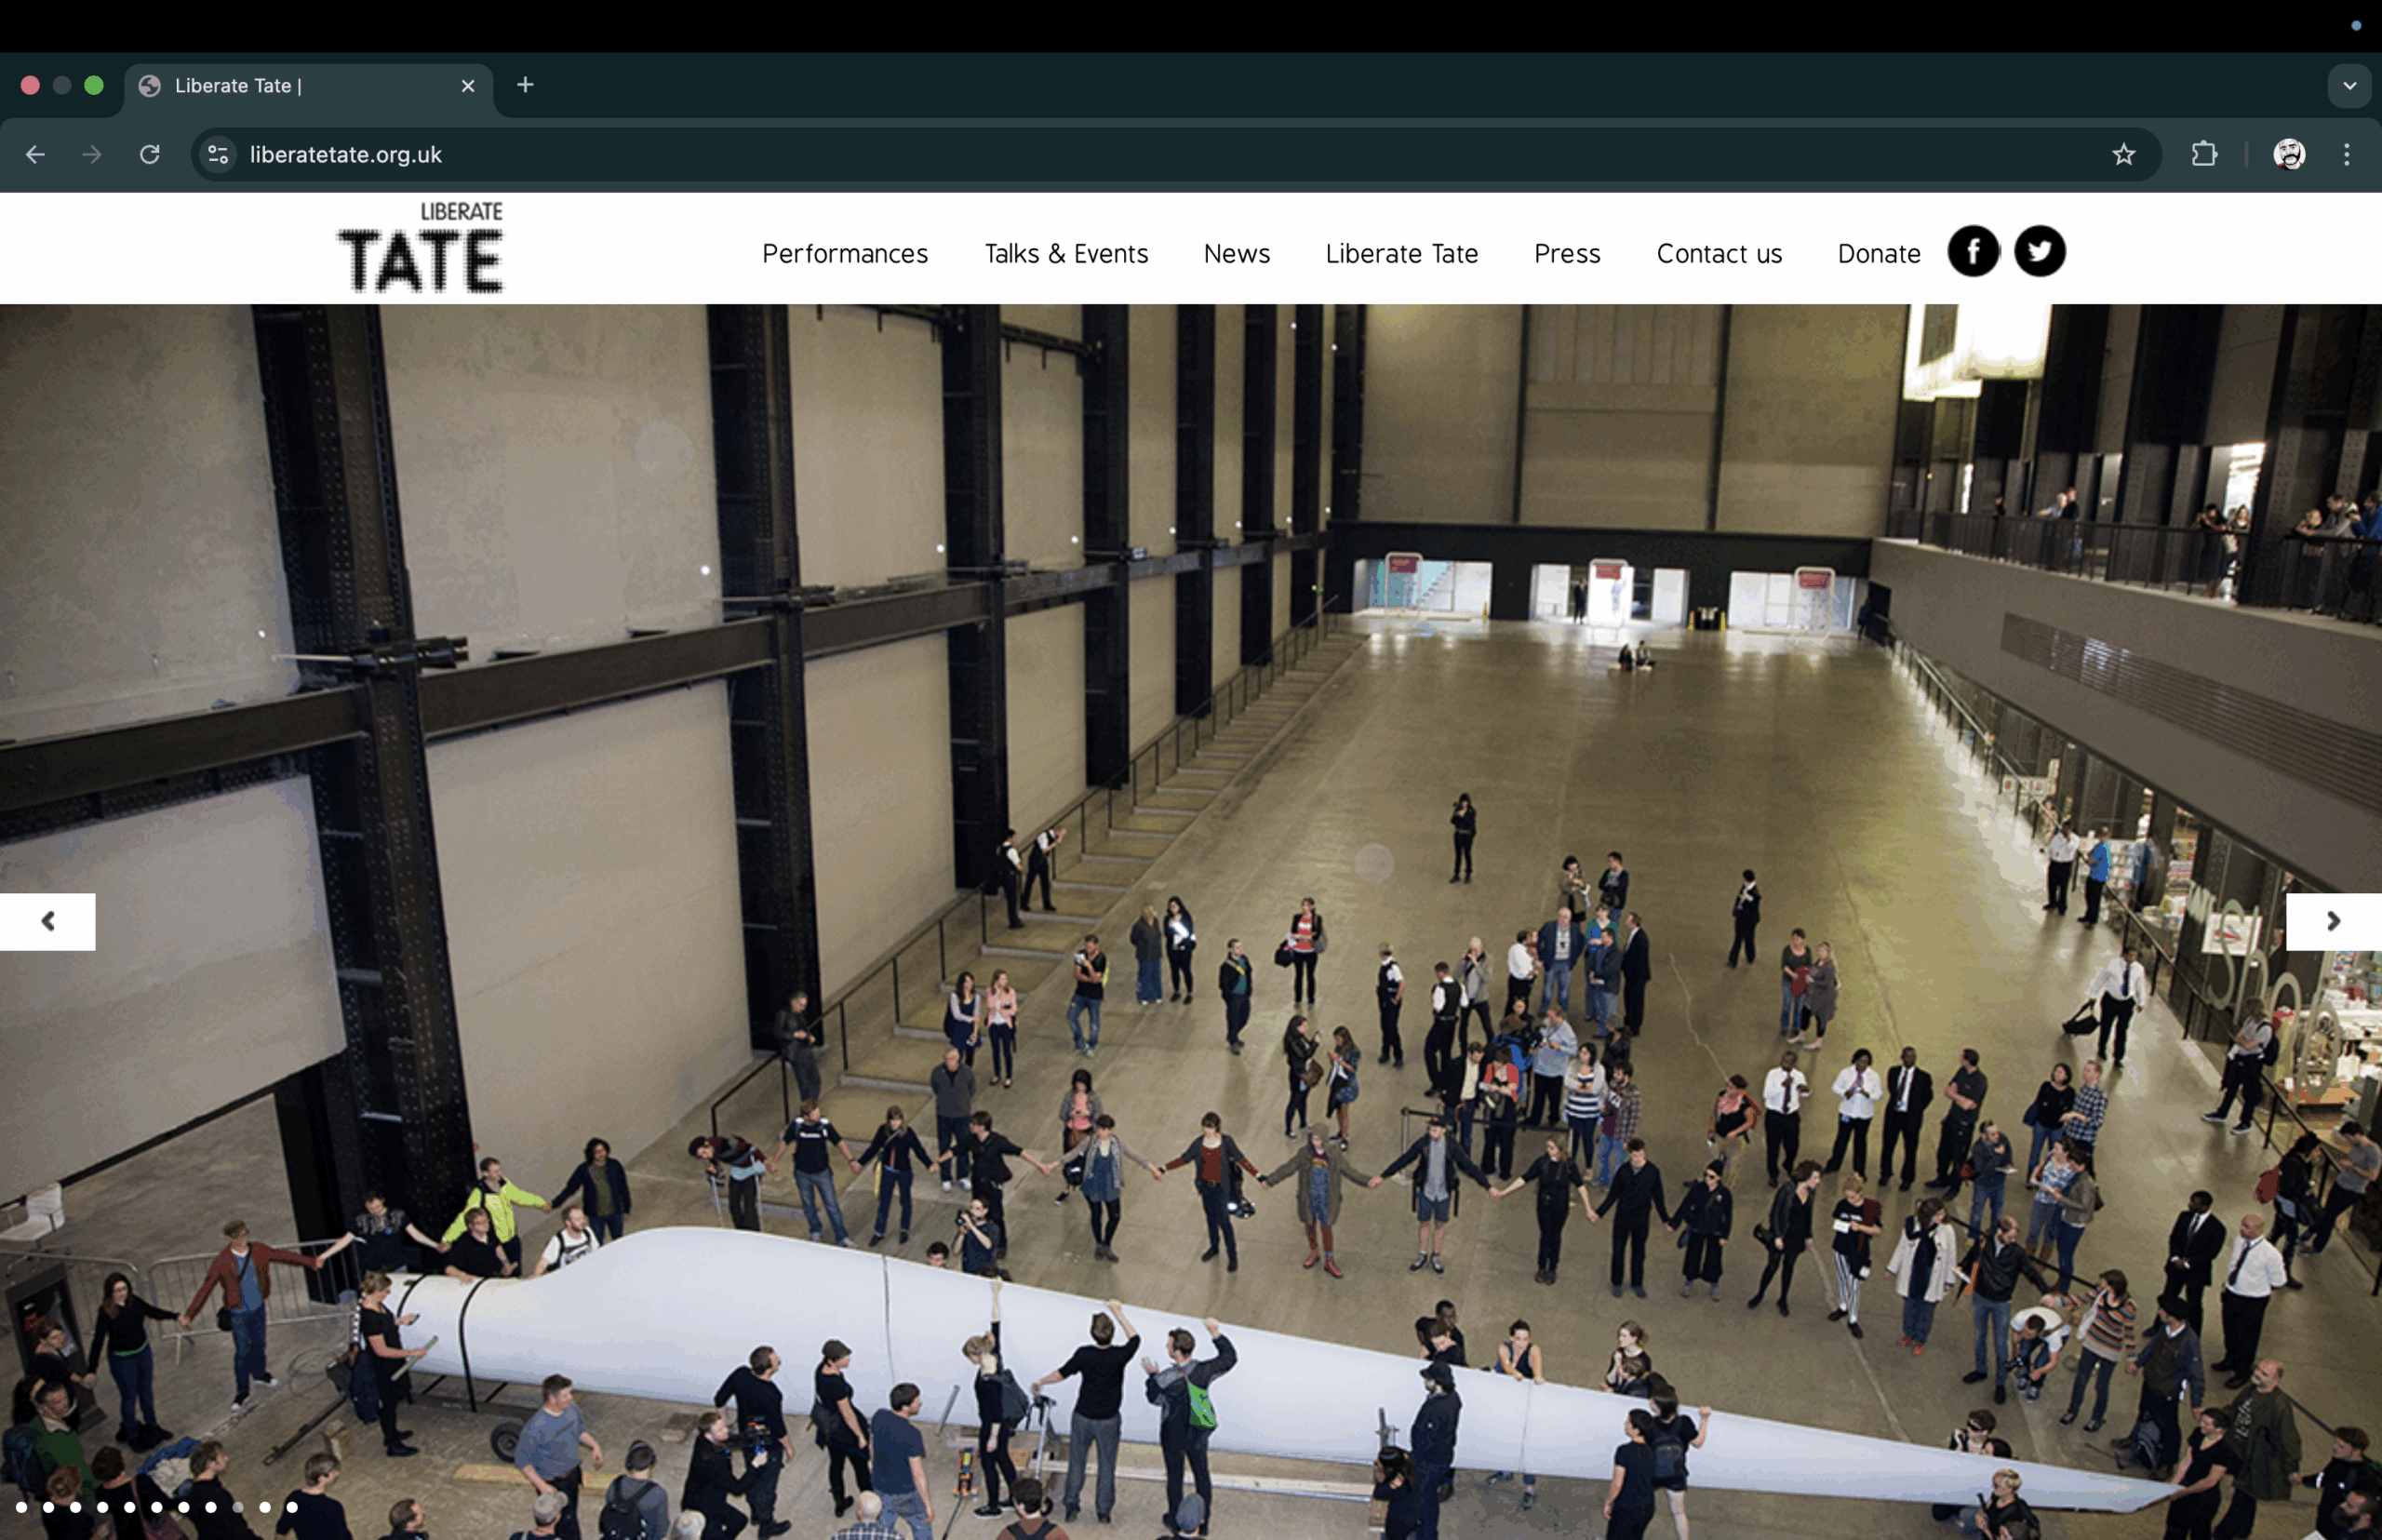View site information icon in address bar

pyautogui.click(x=218, y=154)
